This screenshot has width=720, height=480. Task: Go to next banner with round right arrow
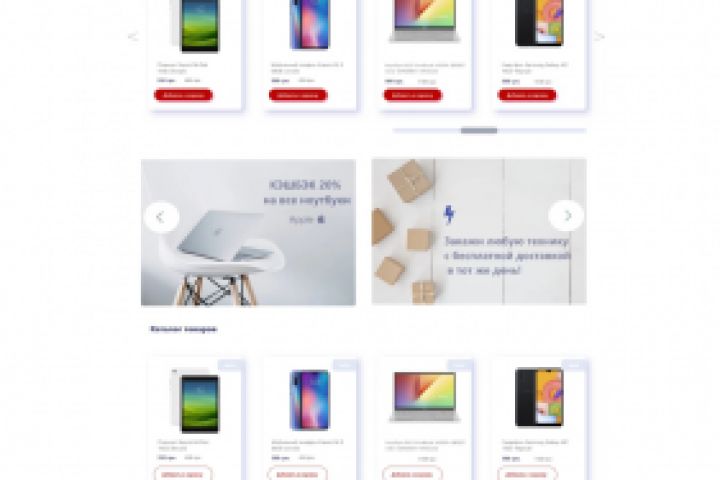(567, 215)
